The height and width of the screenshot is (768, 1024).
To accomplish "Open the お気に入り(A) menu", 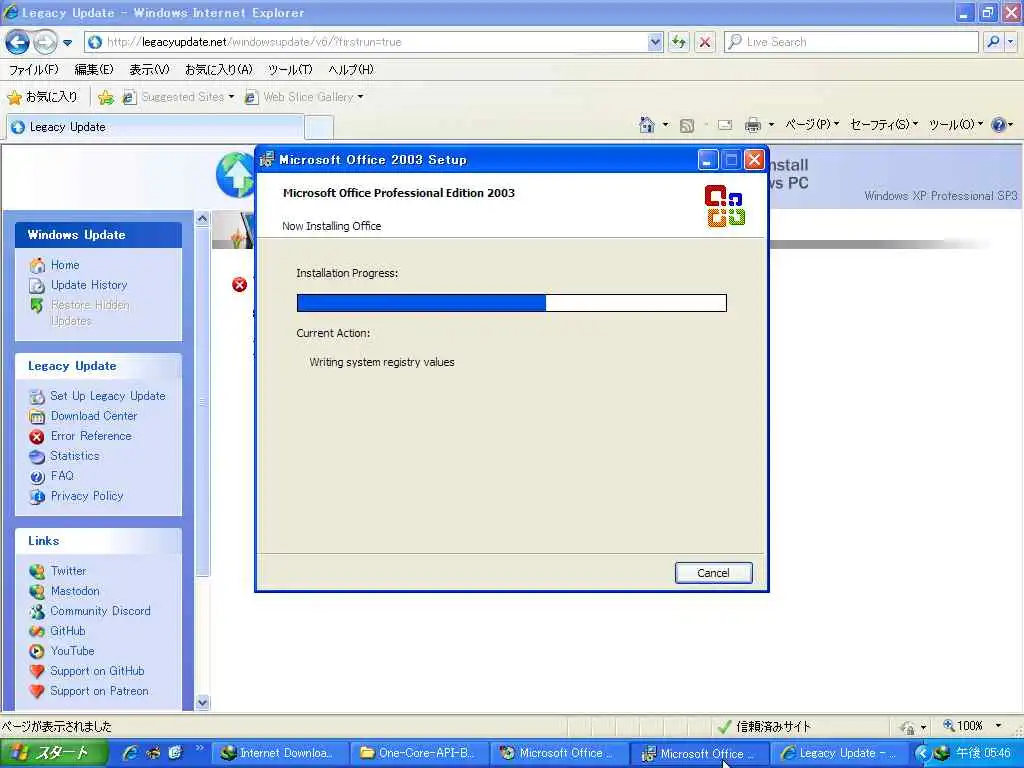I will pos(219,69).
